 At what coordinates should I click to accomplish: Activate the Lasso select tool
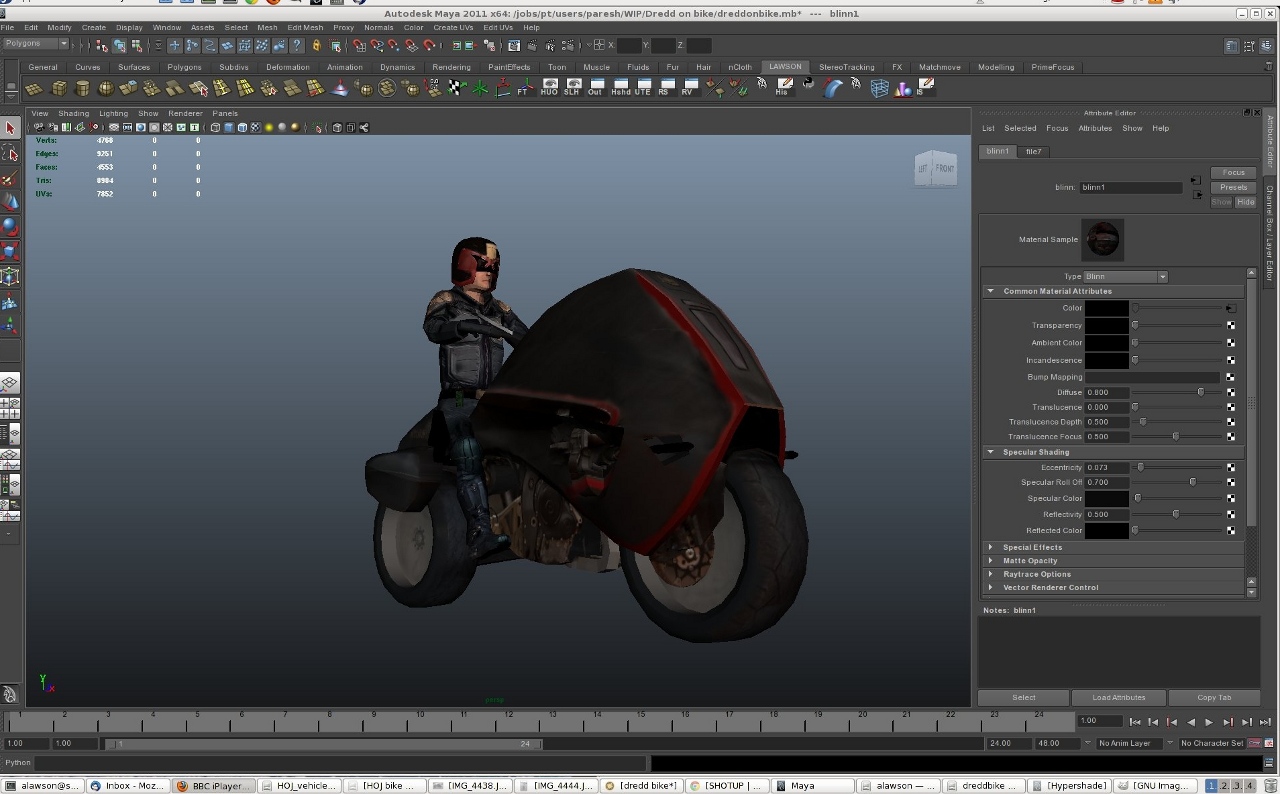pyautogui.click(x=10, y=153)
